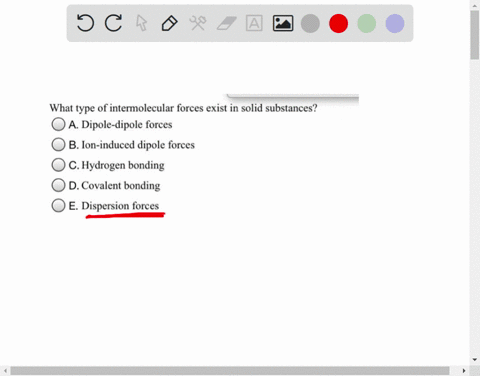This screenshot has width=480, height=376.
Task: Click the 'Hydrogen bonding' answer text
Action: pyautogui.click(x=123, y=165)
